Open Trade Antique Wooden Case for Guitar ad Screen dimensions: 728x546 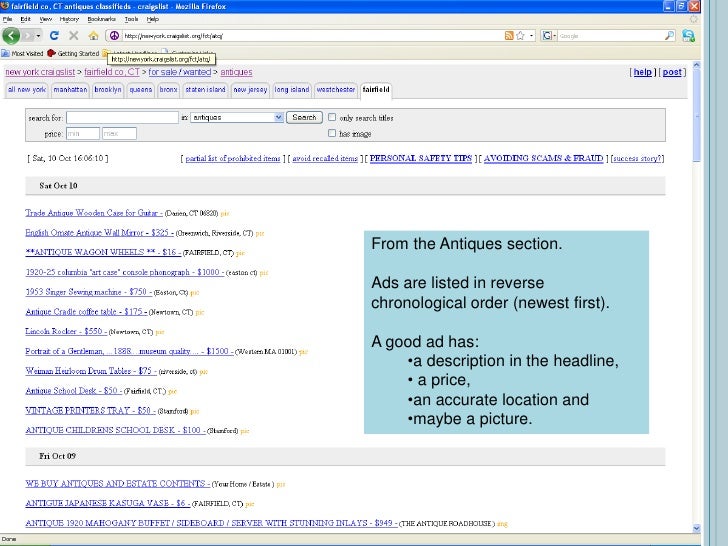tap(94, 213)
